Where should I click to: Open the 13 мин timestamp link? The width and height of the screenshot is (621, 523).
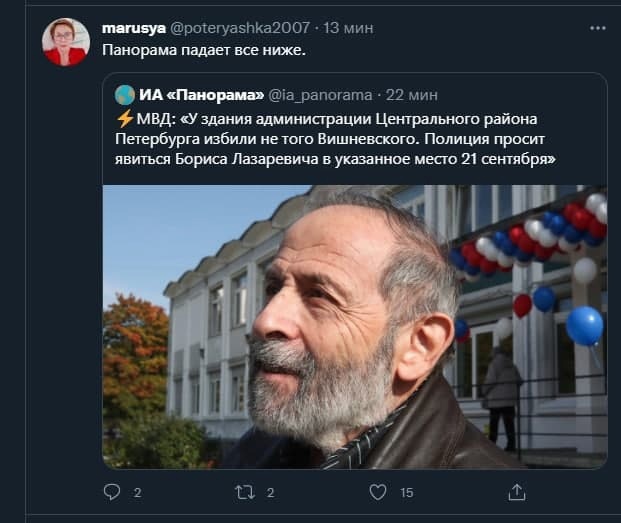(348, 28)
